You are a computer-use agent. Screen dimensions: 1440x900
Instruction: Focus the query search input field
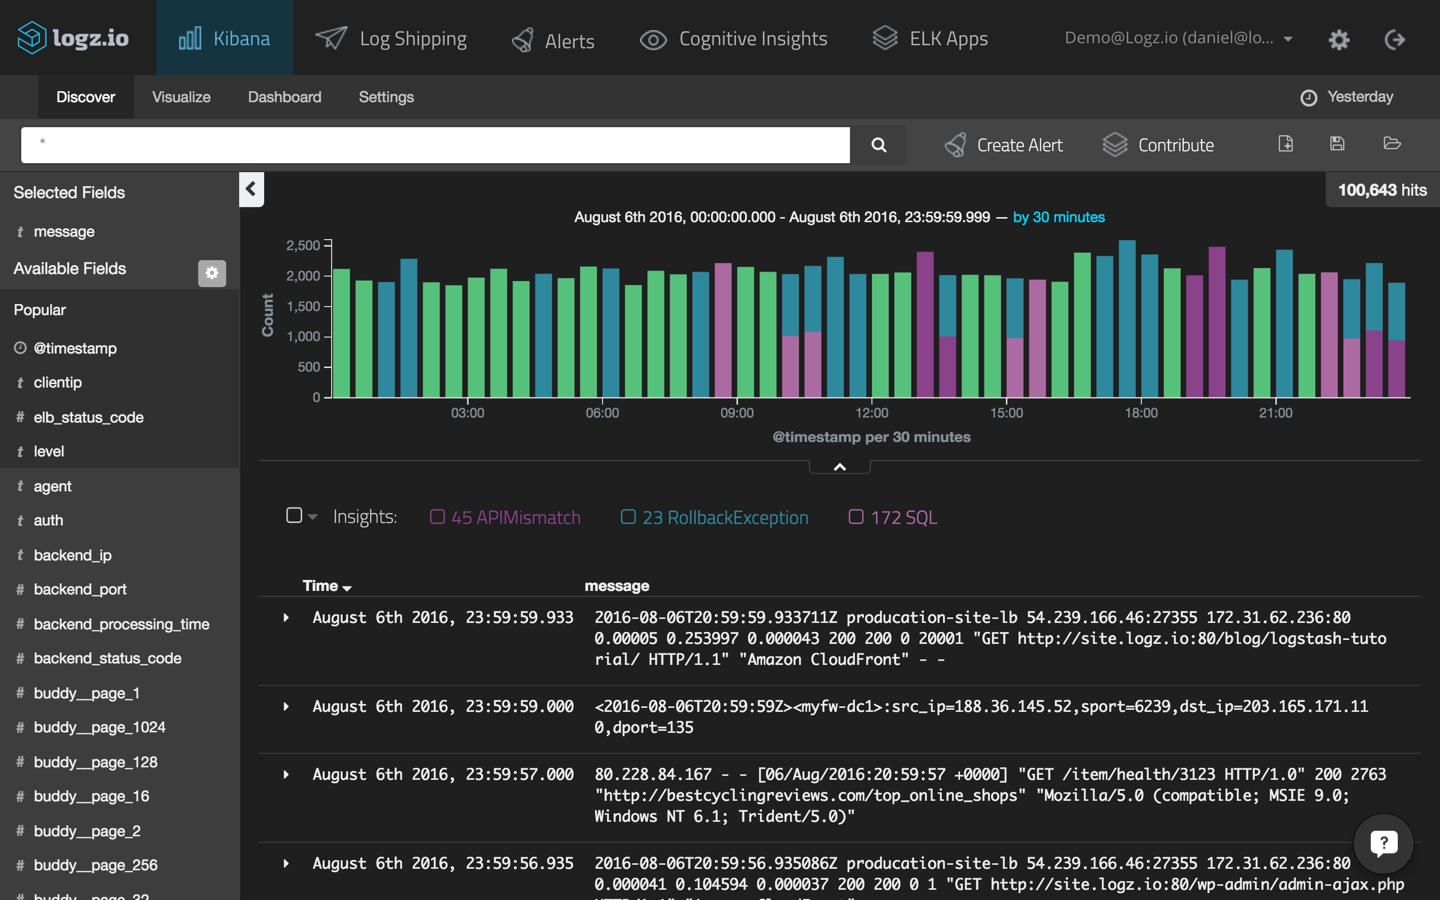pyautogui.click(x=435, y=145)
